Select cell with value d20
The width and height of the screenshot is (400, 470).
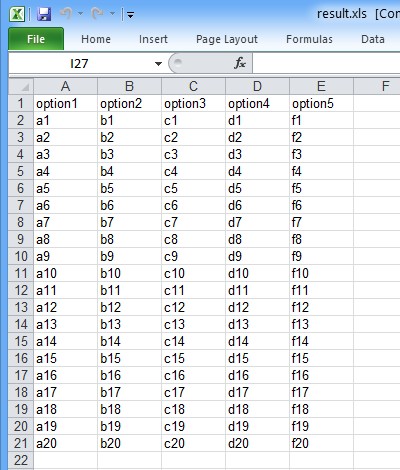[257, 443]
